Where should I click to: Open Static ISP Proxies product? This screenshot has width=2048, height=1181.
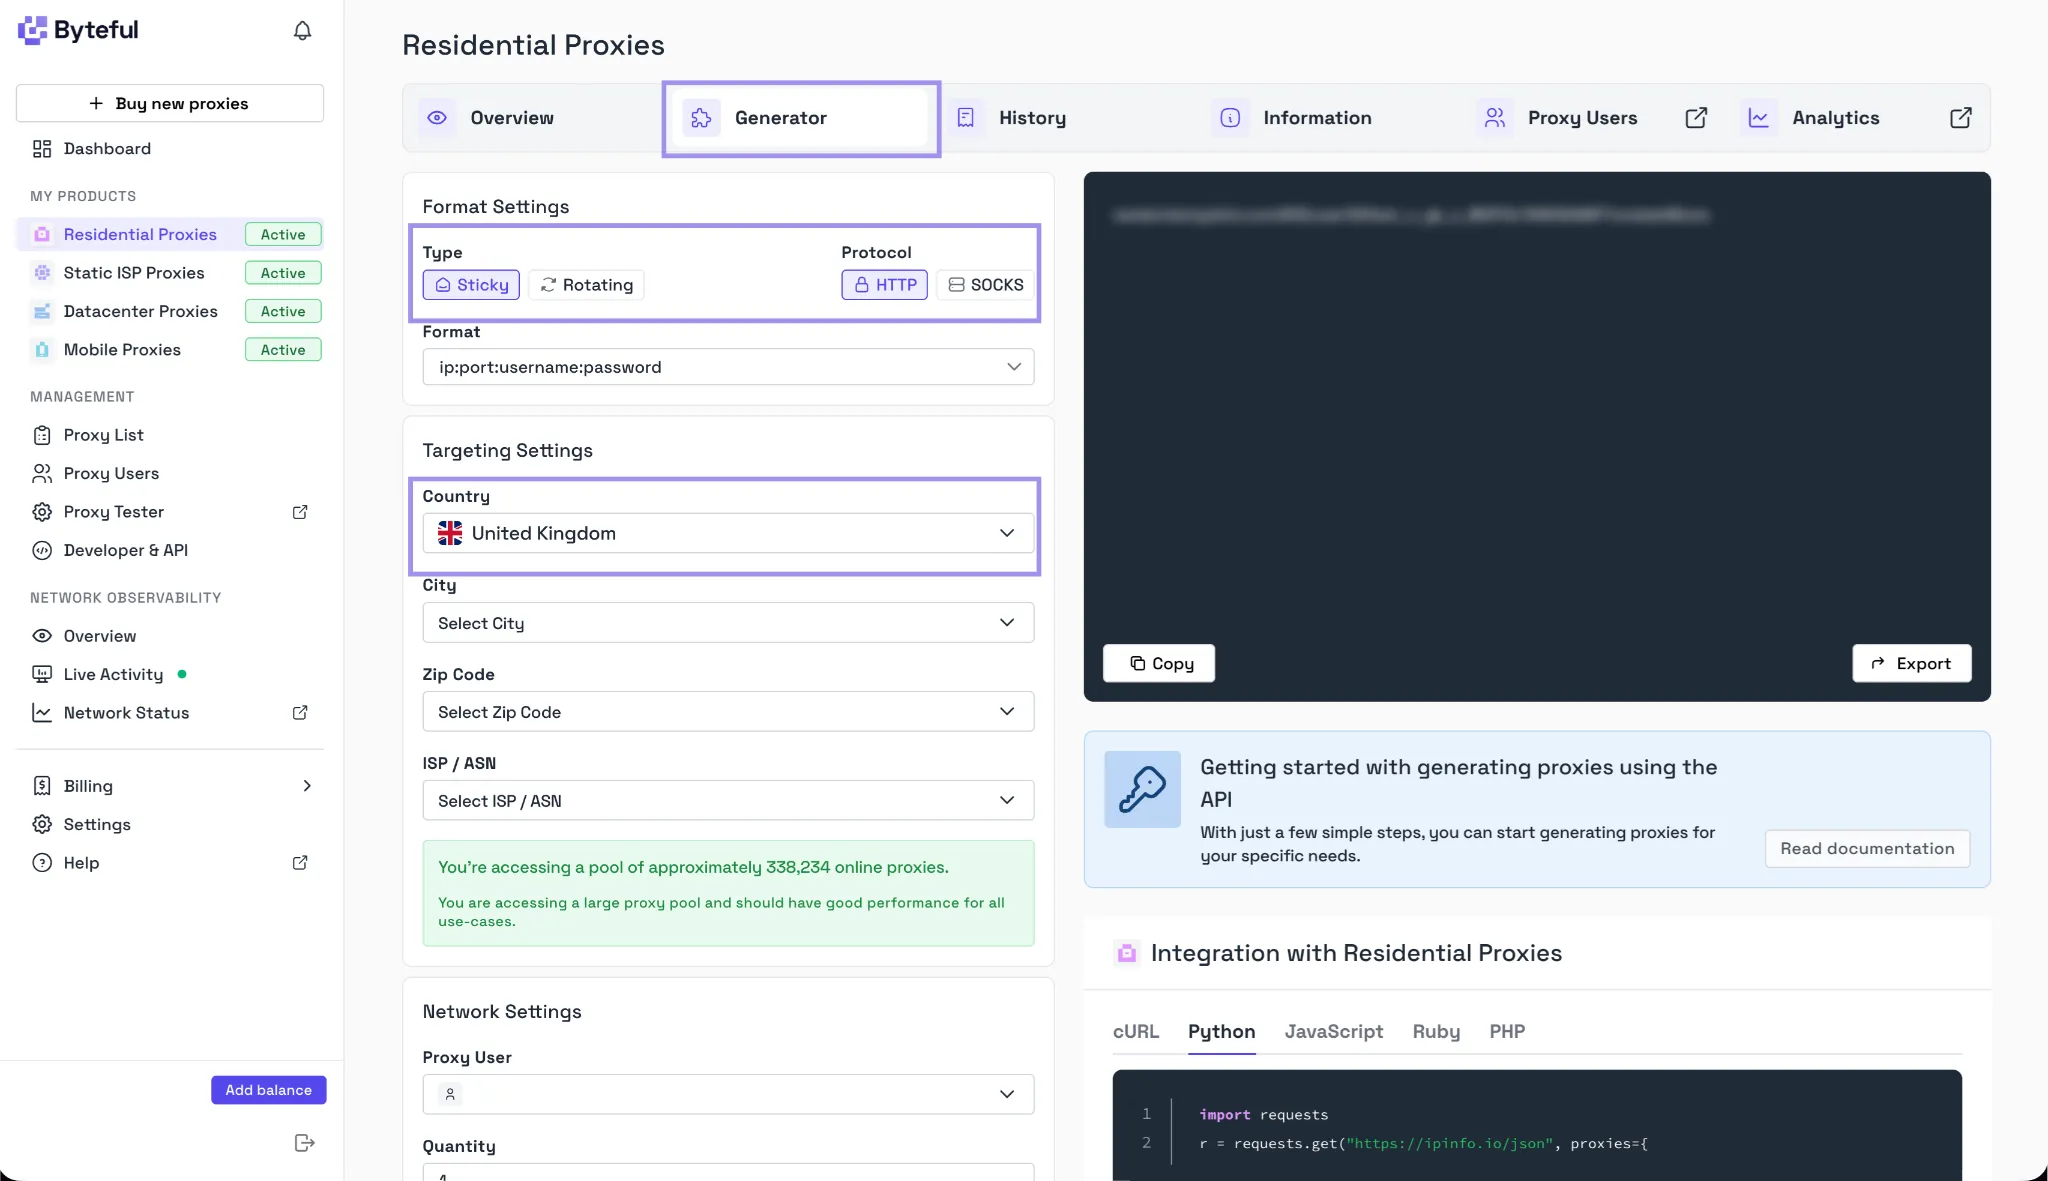click(134, 273)
